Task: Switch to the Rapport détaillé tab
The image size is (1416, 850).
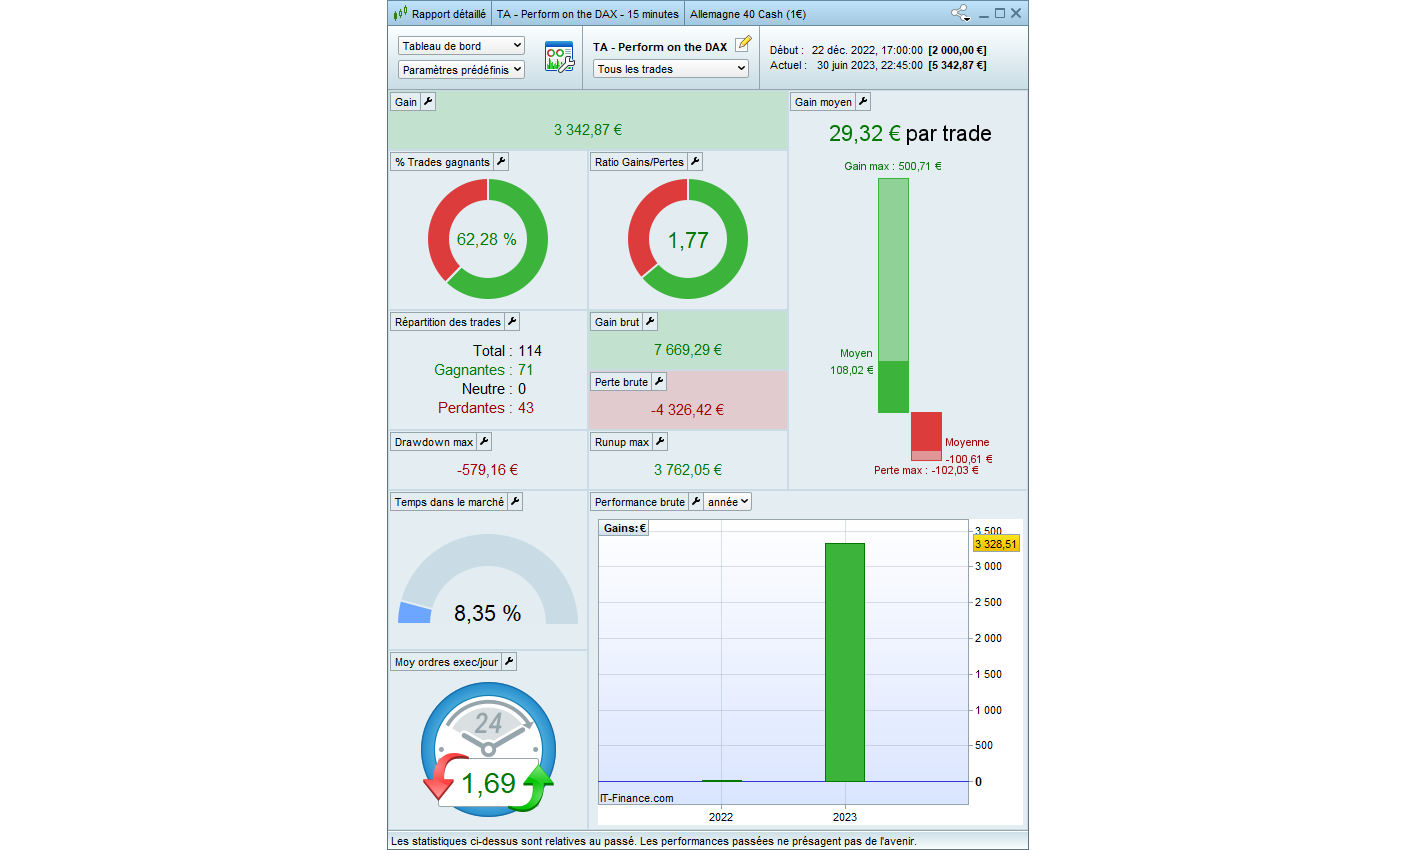Action: [440, 14]
